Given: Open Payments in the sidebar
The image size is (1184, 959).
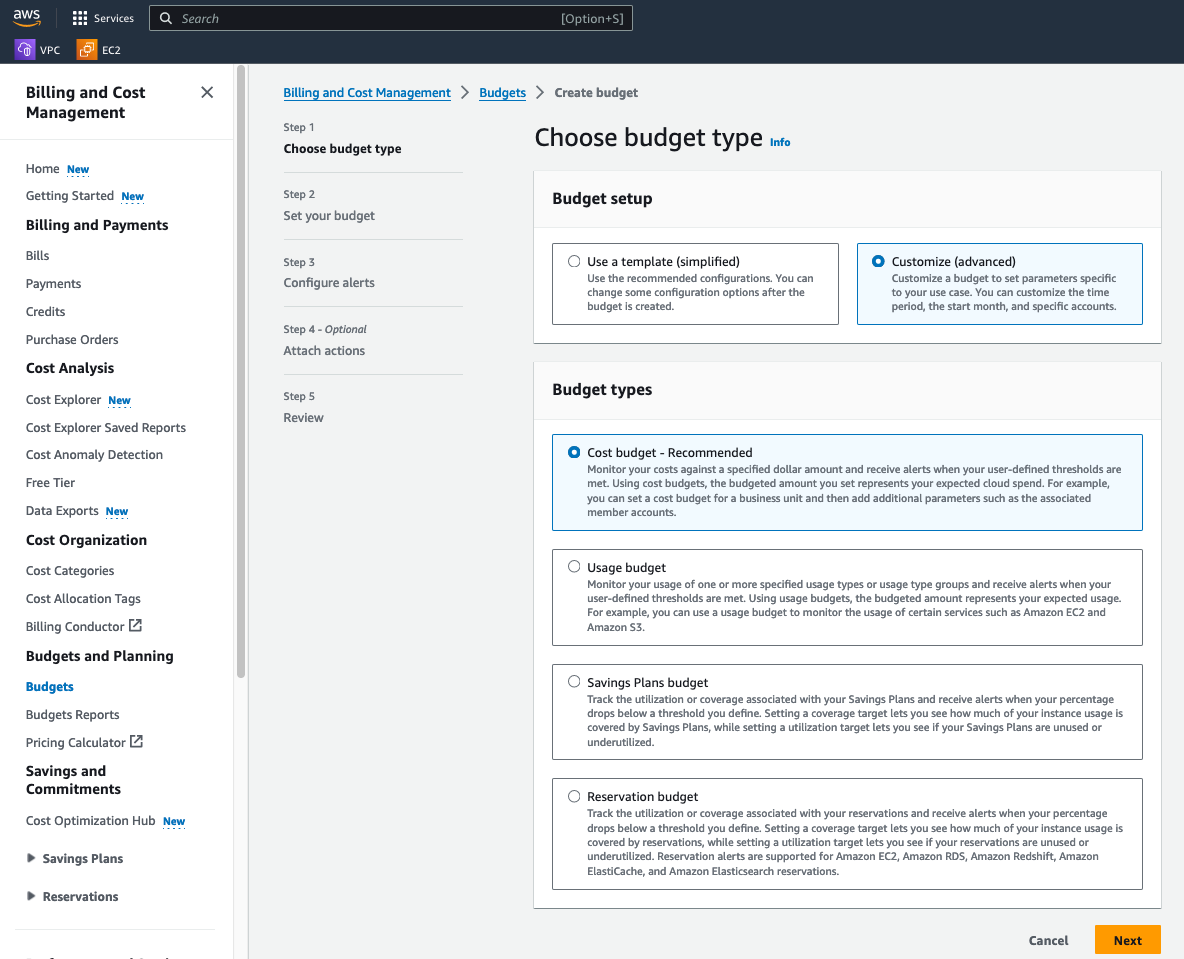Looking at the screenshot, I should pyautogui.click(x=53, y=283).
